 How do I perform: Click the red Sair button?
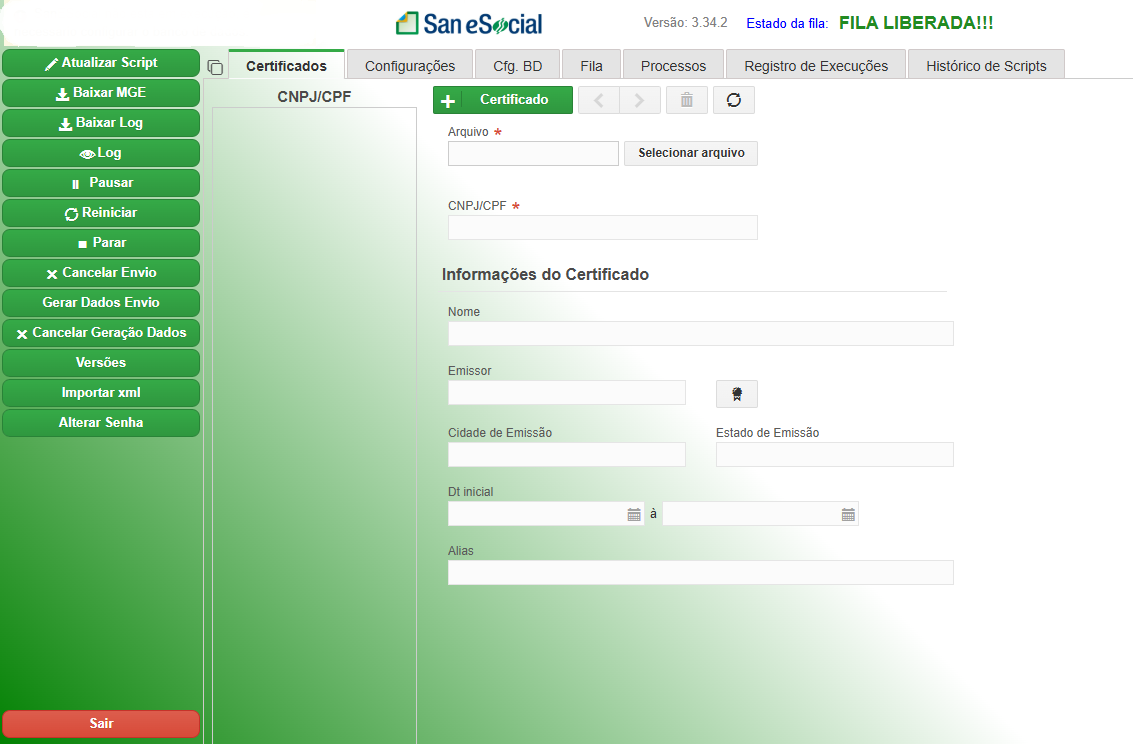(101, 724)
